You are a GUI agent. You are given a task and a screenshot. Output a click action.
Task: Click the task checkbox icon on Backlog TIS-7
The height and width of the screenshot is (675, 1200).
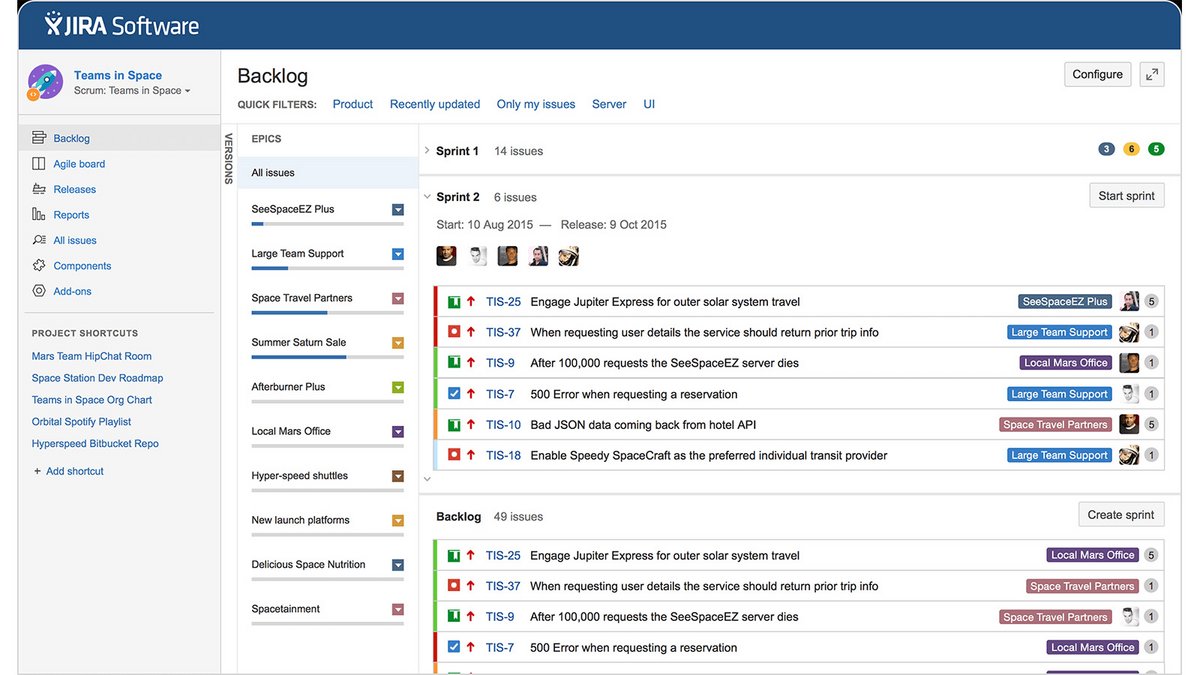tap(454, 647)
